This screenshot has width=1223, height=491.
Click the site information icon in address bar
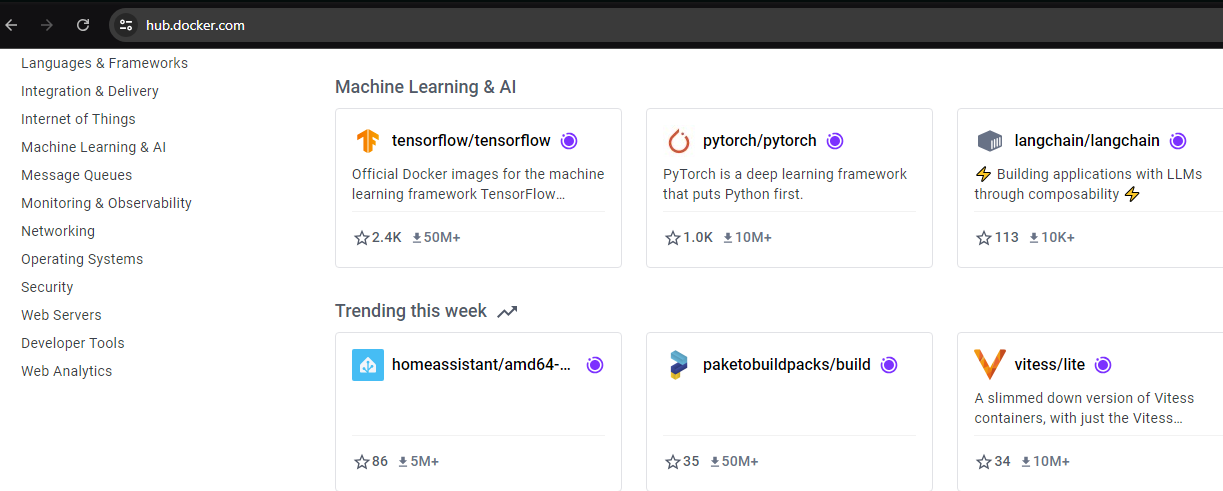pos(125,25)
